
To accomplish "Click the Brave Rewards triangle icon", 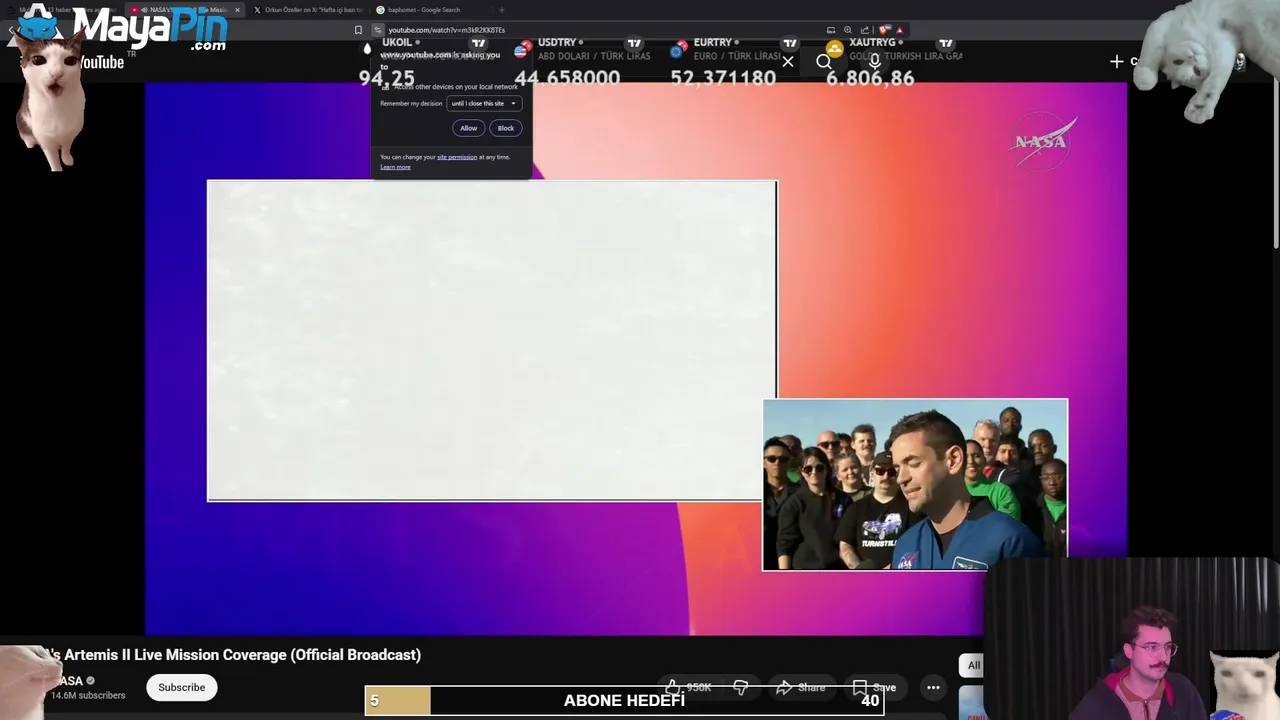I will point(899,30).
